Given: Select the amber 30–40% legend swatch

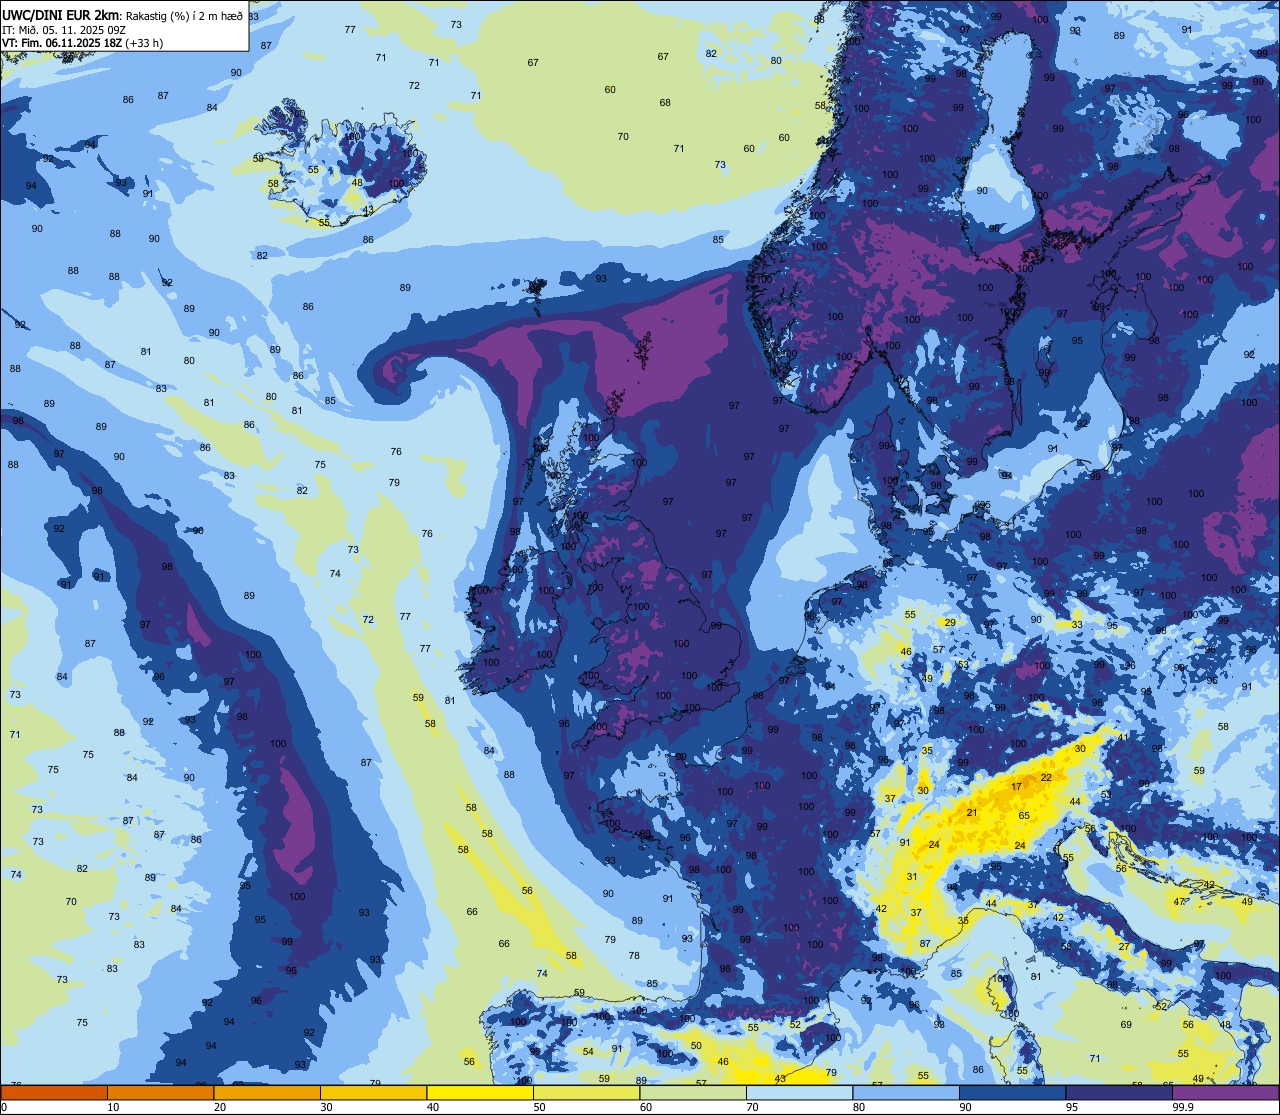Looking at the screenshot, I should coord(373,1092).
